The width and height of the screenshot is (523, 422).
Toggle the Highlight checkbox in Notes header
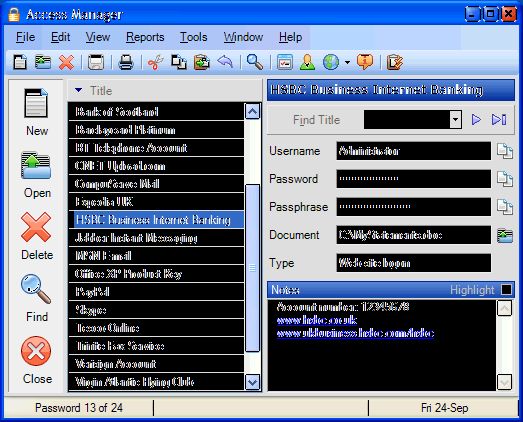506,290
